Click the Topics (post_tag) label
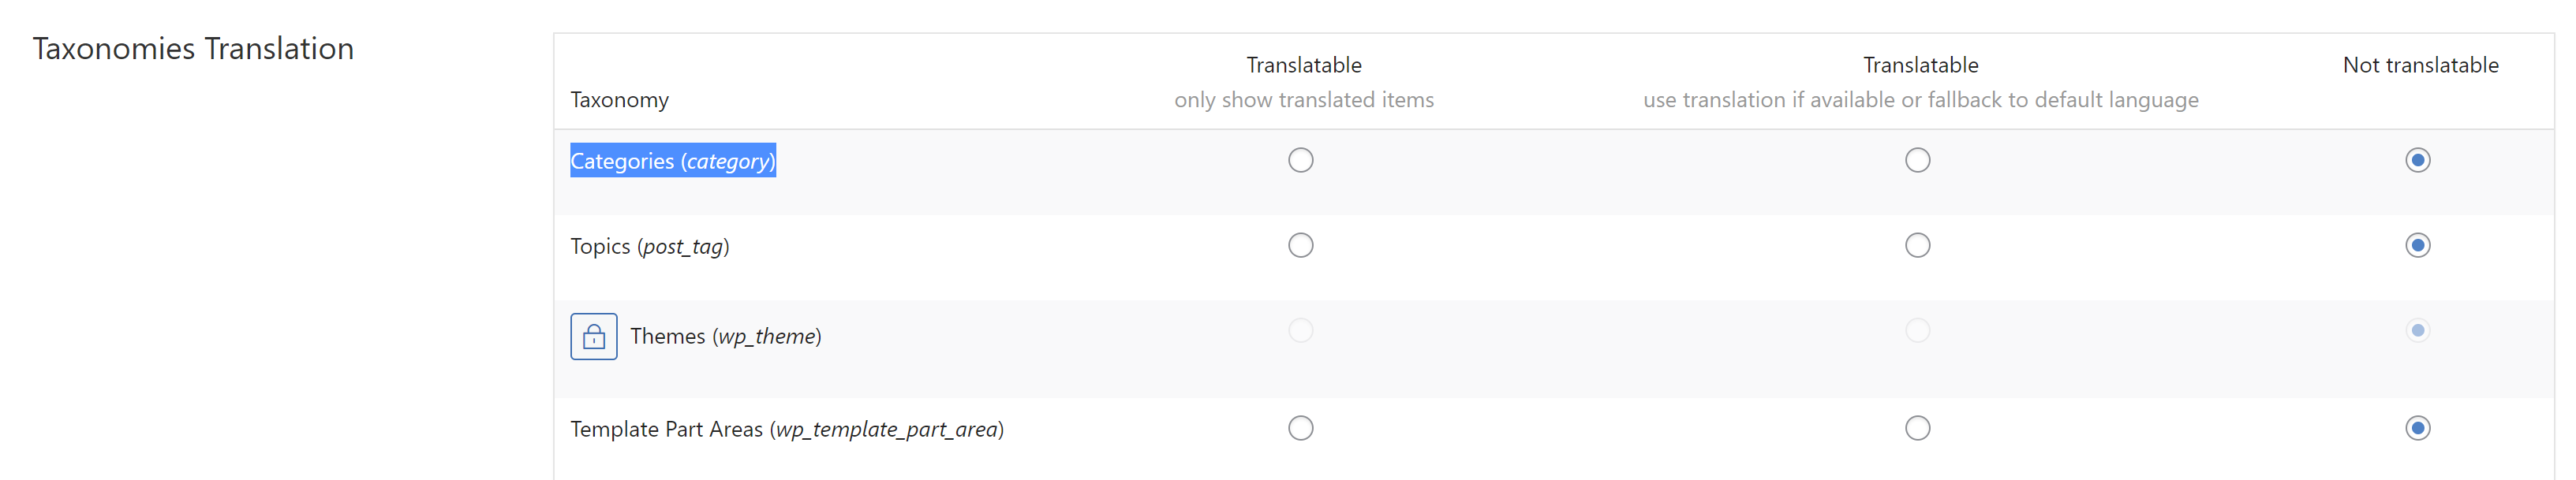 pyautogui.click(x=650, y=247)
